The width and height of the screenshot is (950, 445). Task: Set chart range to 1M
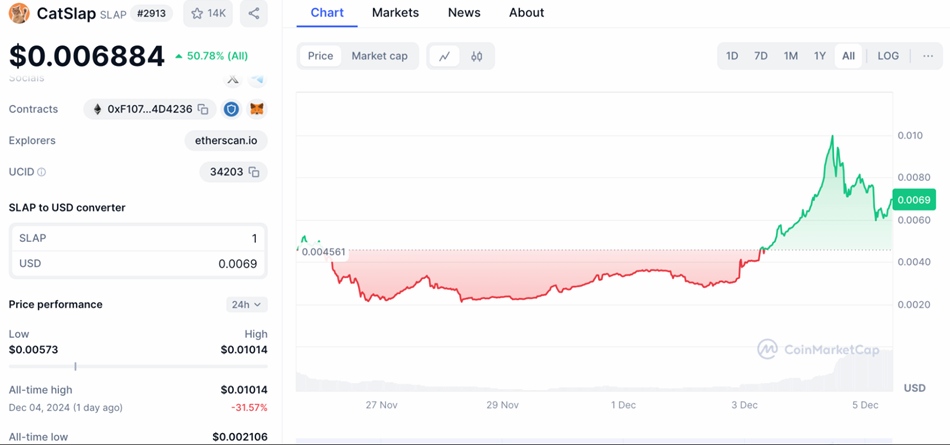tap(791, 56)
